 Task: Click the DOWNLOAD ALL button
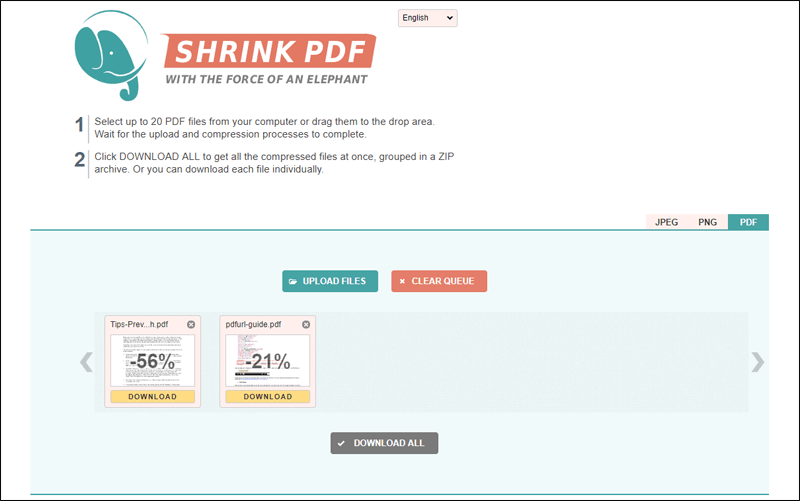tap(384, 443)
